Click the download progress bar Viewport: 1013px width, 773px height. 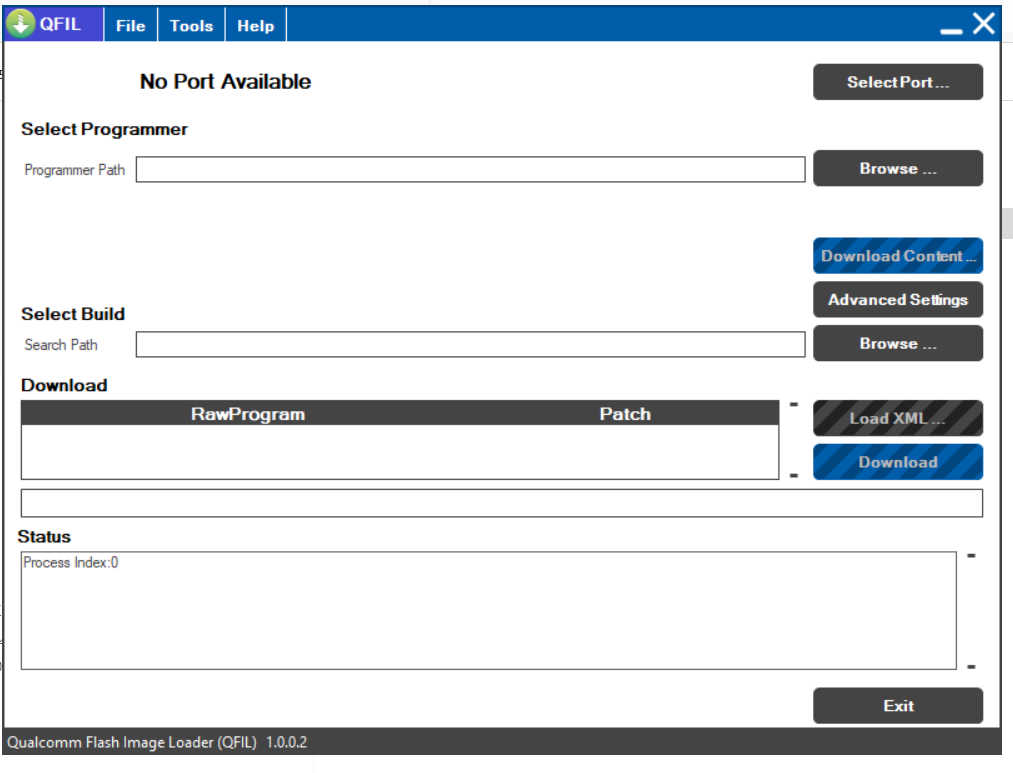tap(501, 503)
